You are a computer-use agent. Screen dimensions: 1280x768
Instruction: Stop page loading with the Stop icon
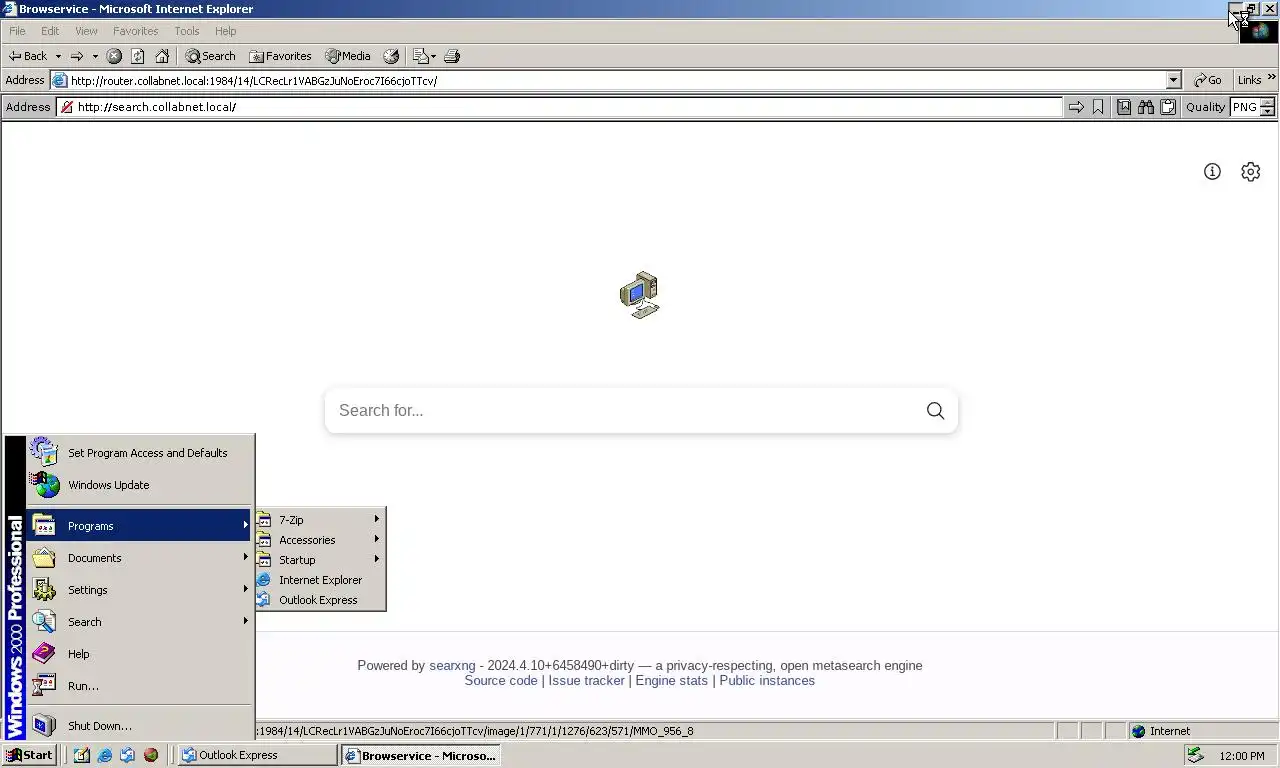[114, 56]
